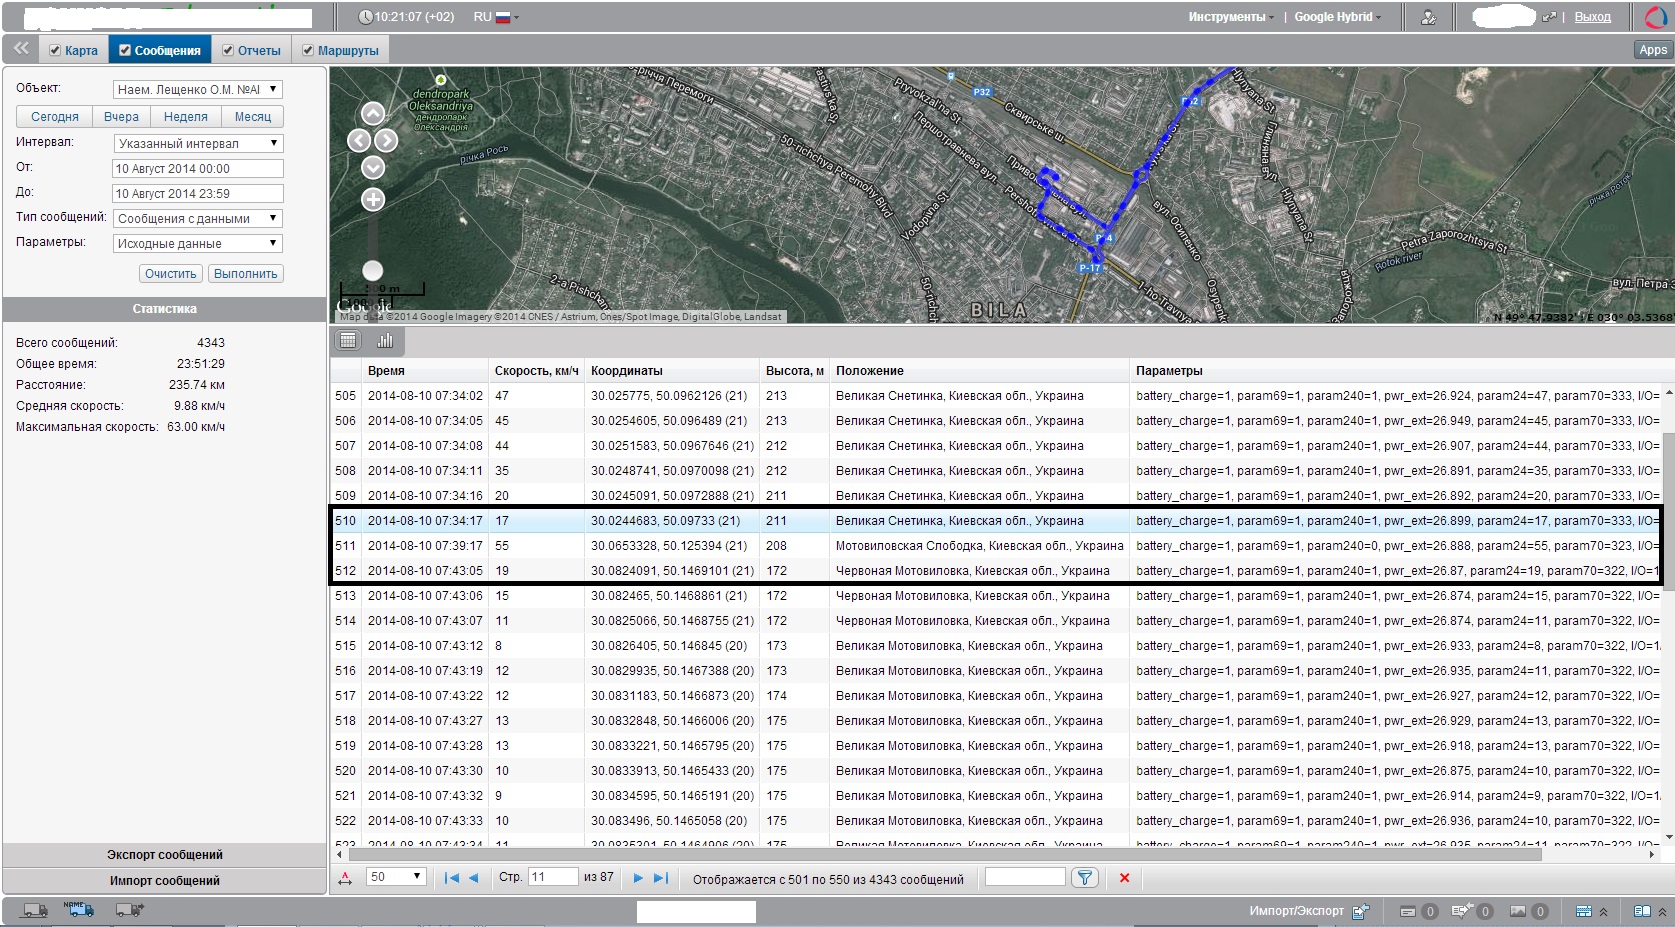
Task: Open the Инструменты menu
Action: [x=1230, y=17]
